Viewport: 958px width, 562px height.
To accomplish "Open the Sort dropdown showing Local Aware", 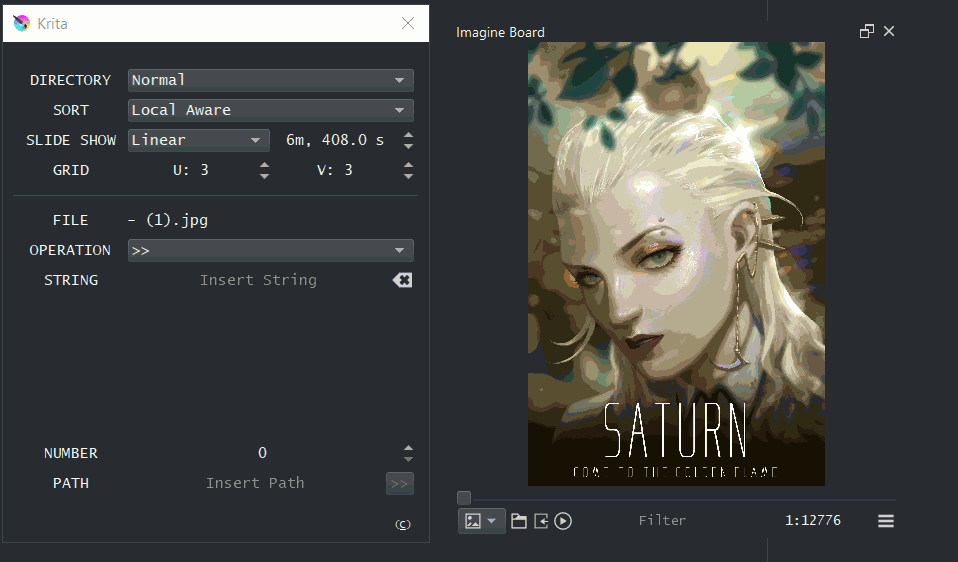I will pos(270,110).
